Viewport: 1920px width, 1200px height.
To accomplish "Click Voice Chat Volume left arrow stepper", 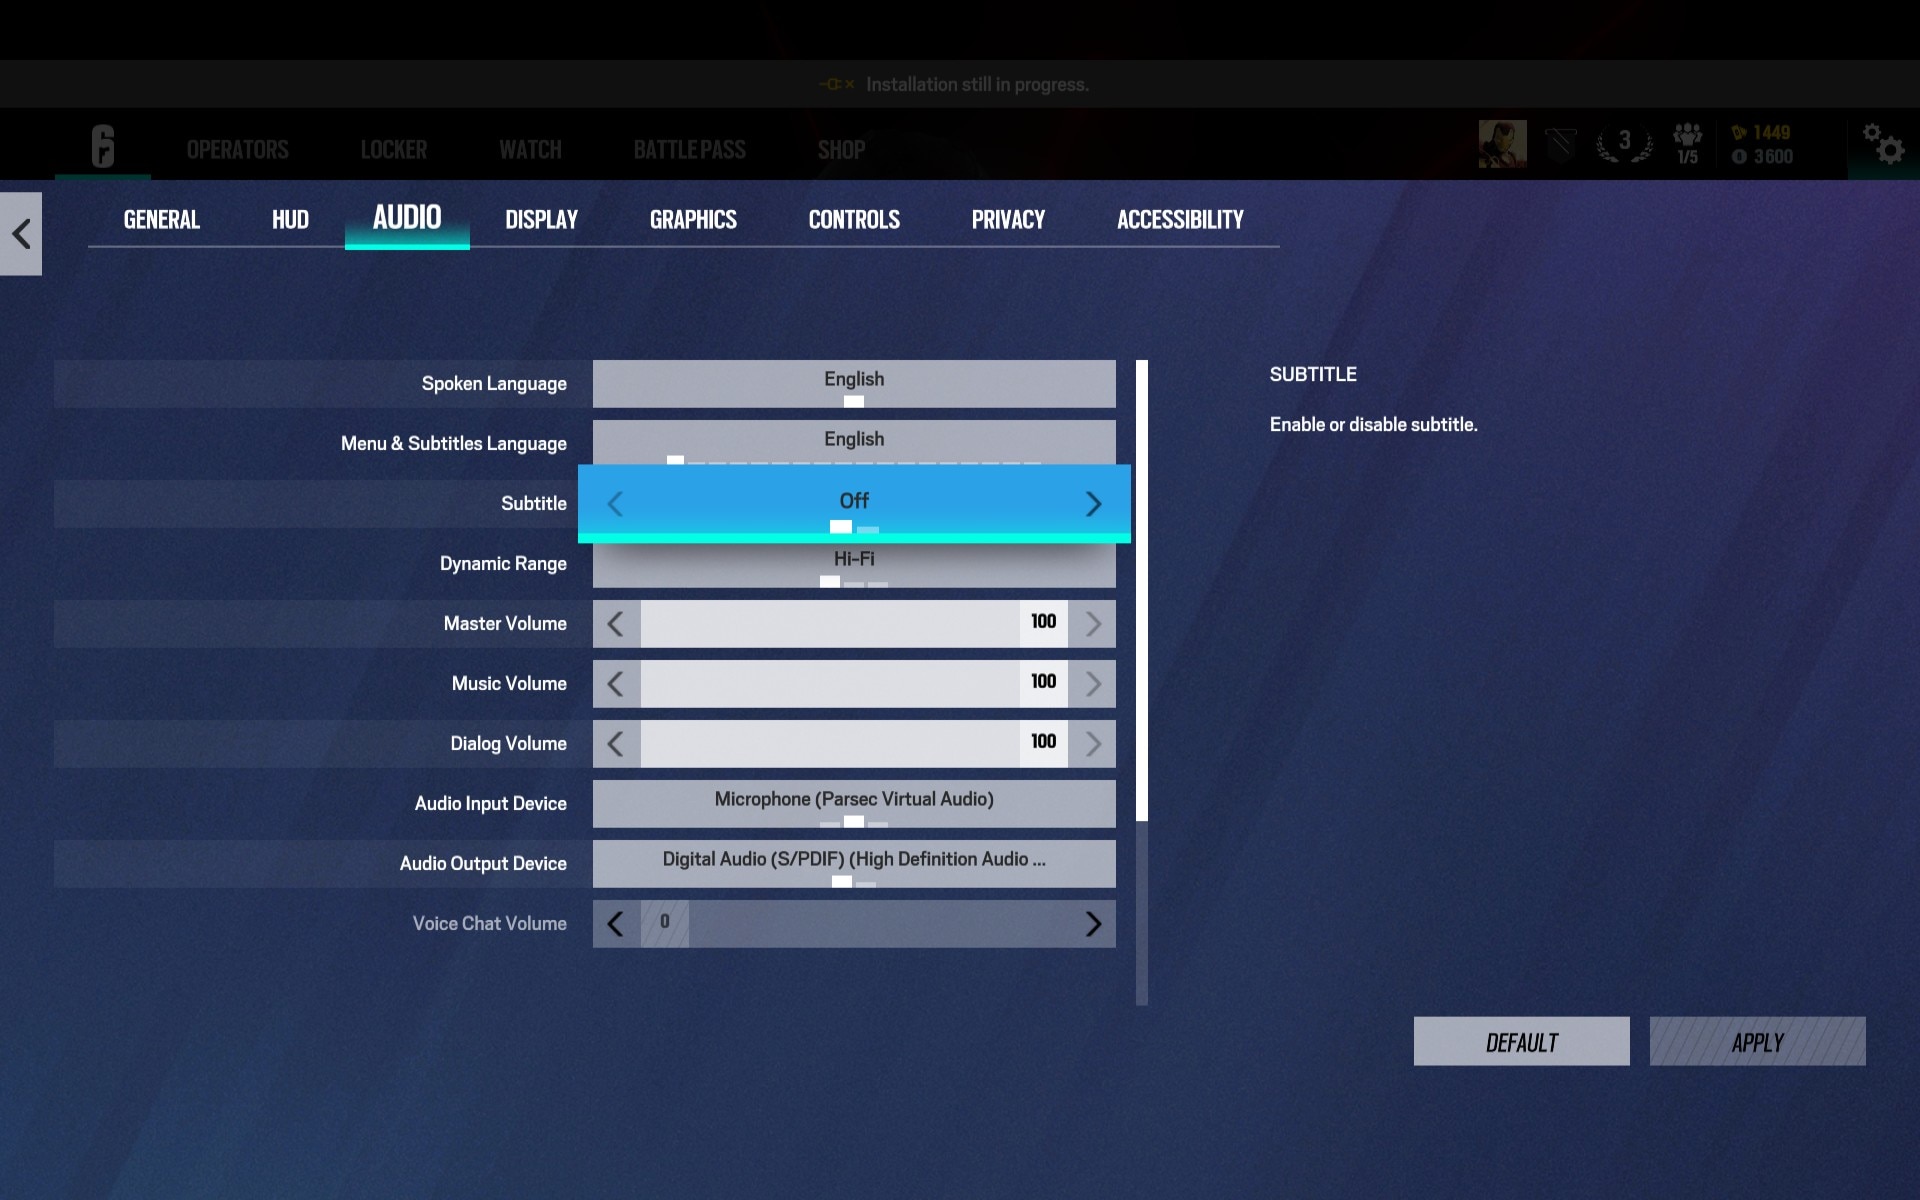I will 615,922.
